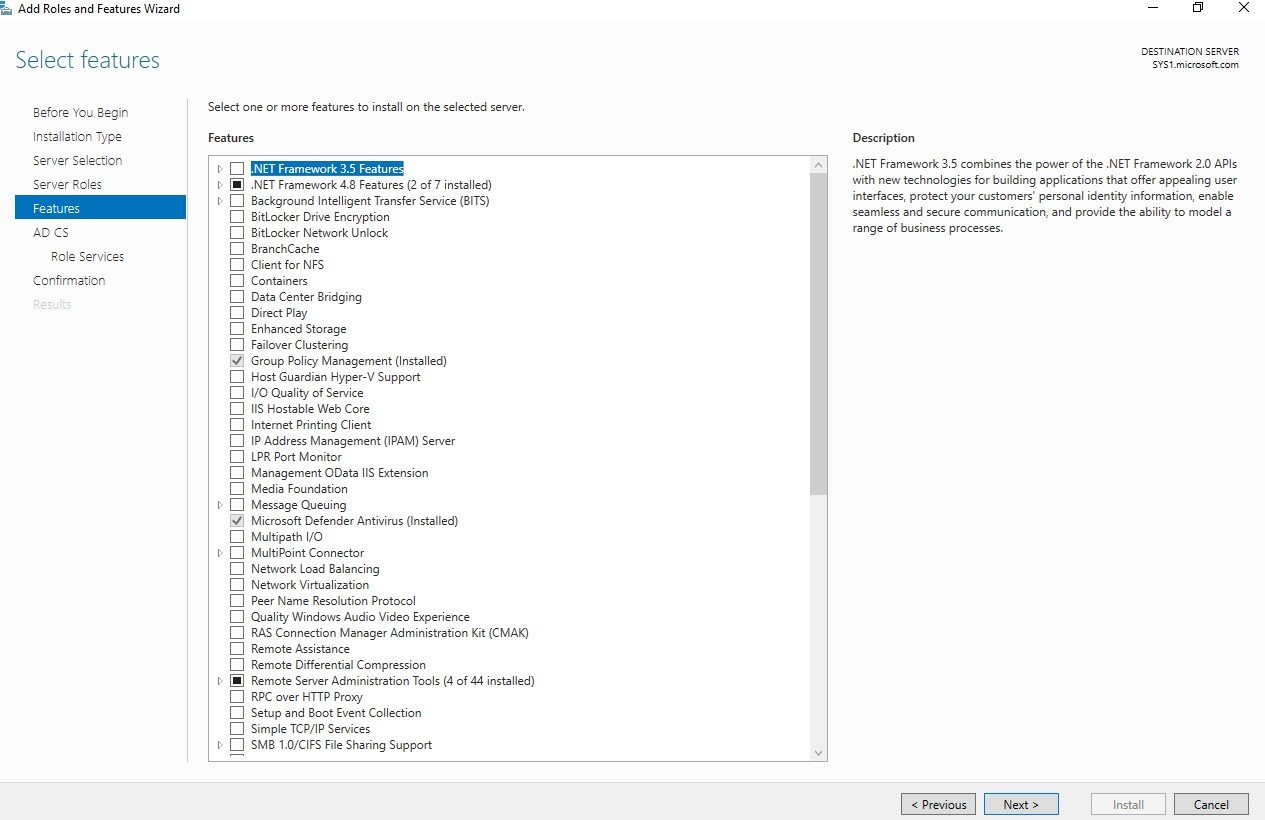
Task: Click scrollbar down arrow in features list
Action: [818, 753]
